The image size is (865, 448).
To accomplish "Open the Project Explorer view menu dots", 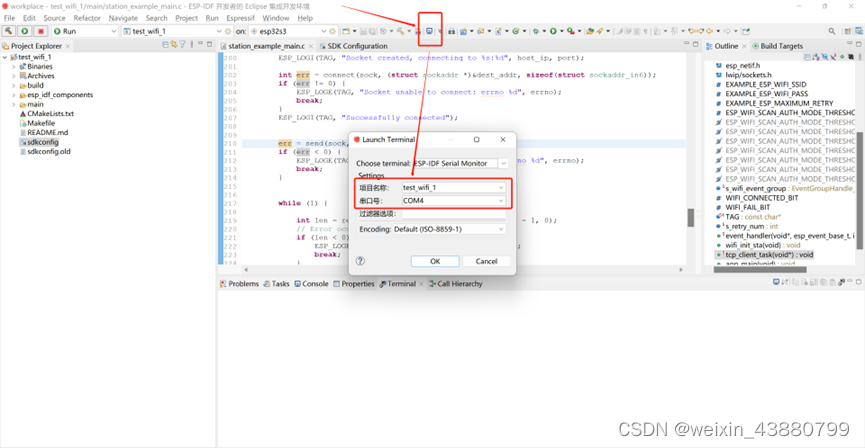I will (191, 44).
